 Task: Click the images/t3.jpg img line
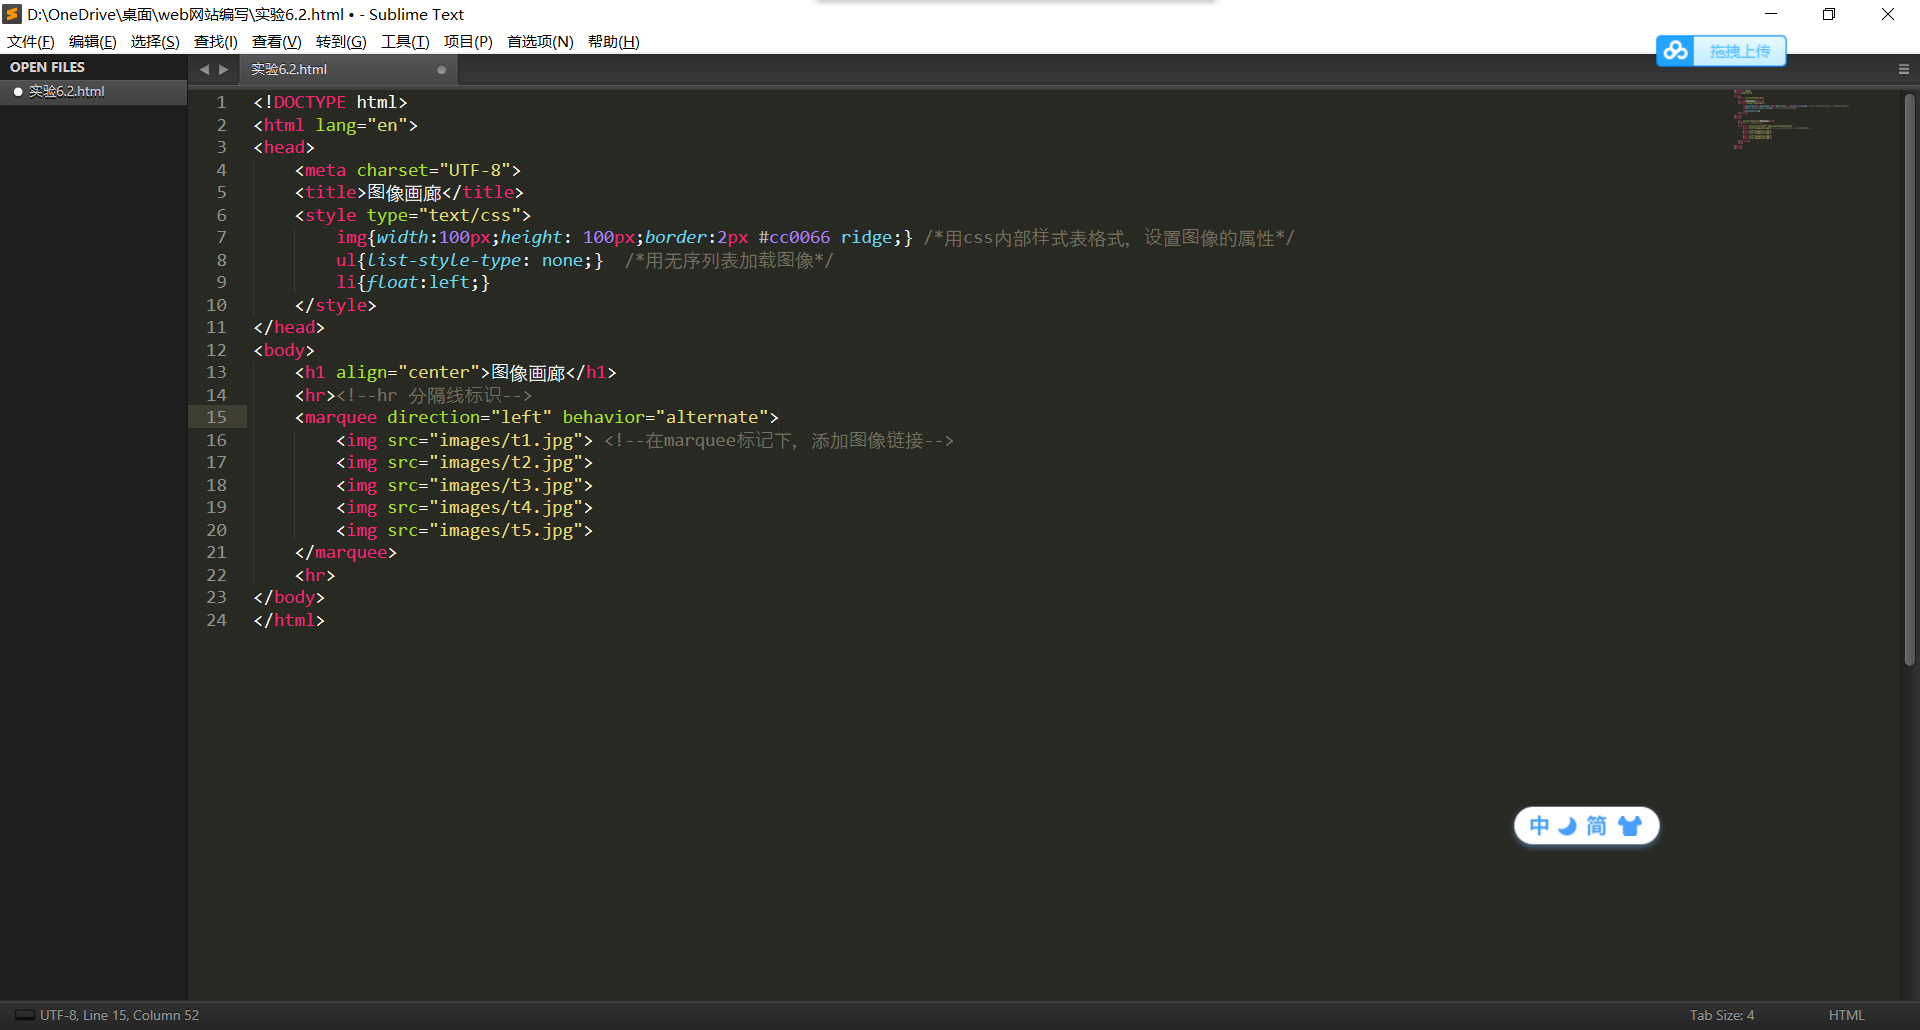[464, 485]
